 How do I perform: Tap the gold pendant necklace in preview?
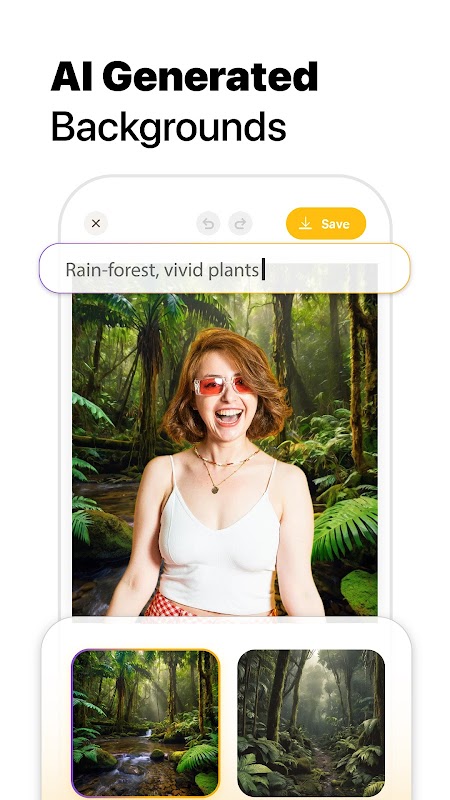click(x=215, y=489)
